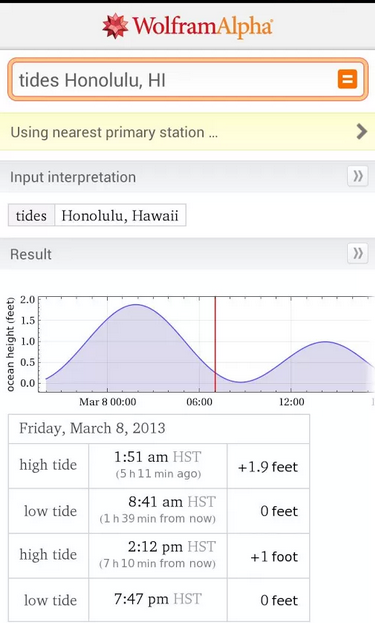The image size is (375, 623).
Task: Select the Input interpretation header label
Action: [x=73, y=177]
